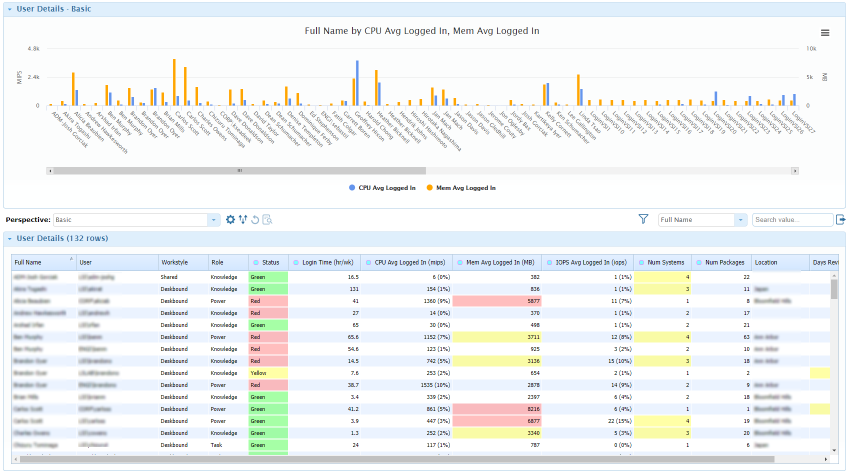Sort by Full Name column header
Screen dimensions: 850x474
click(44, 262)
